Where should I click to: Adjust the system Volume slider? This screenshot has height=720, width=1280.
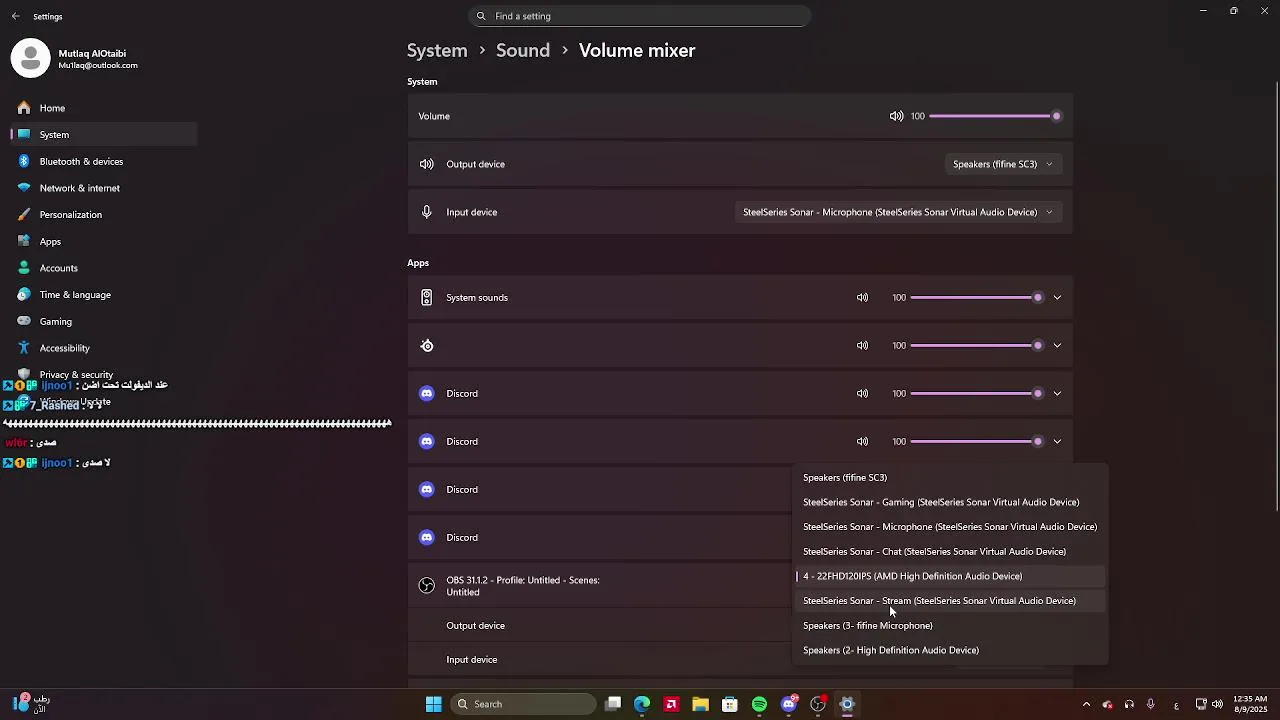click(994, 116)
